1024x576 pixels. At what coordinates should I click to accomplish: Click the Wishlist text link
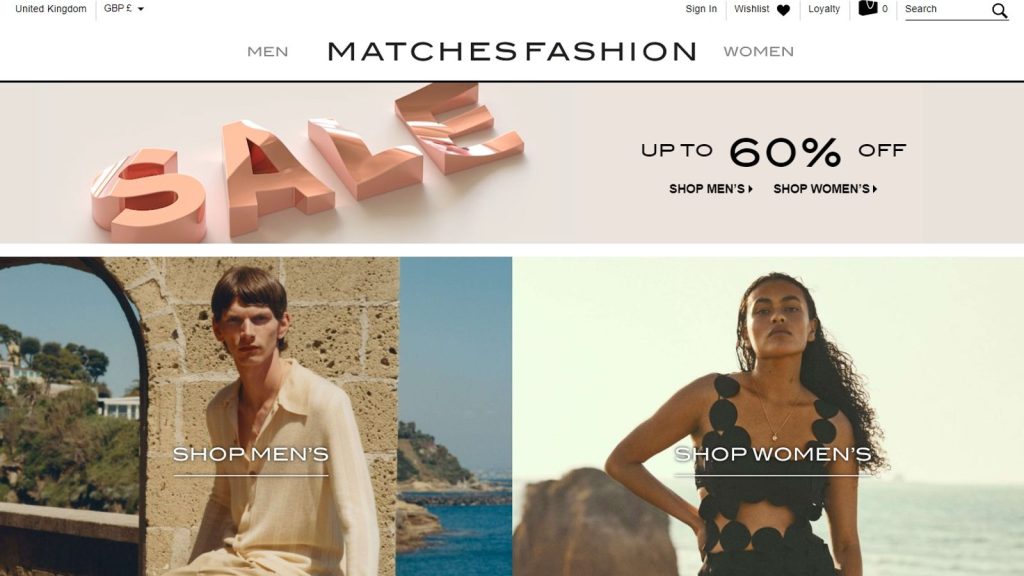(751, 8)
